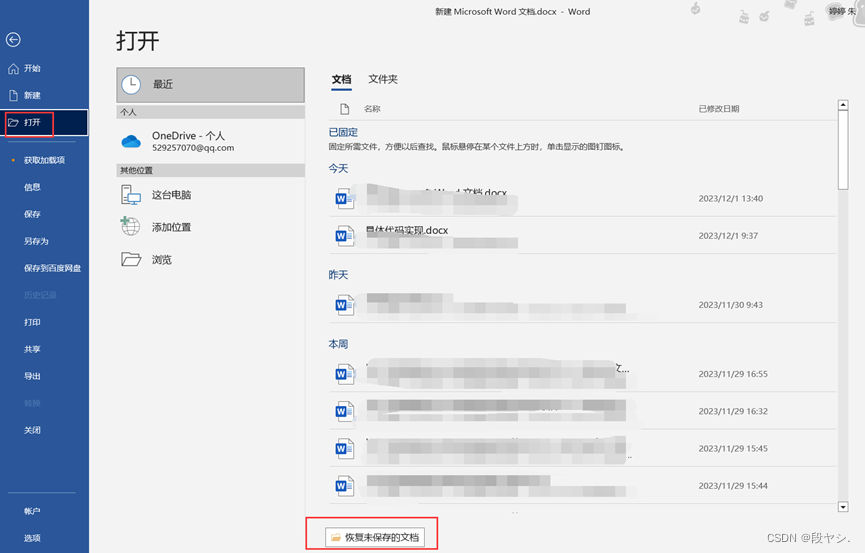Screen dimensions: 865x553
Task: Open the file 具体代码实现.docx
Action: pyautogui.click(x=407, y=230)
